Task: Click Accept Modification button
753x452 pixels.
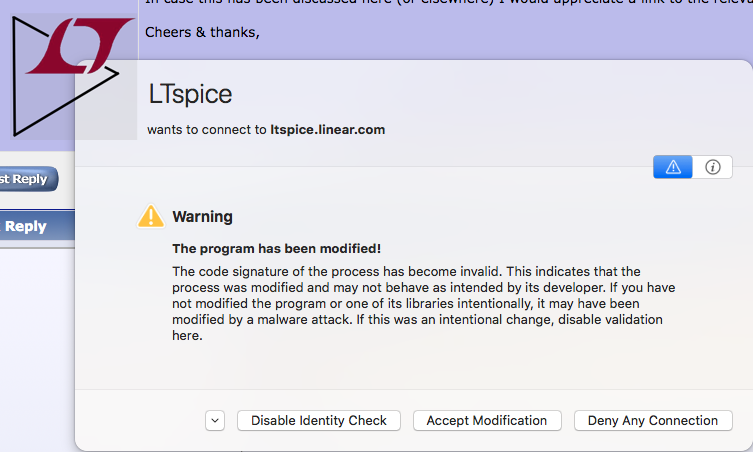Action: pos(487,421)
